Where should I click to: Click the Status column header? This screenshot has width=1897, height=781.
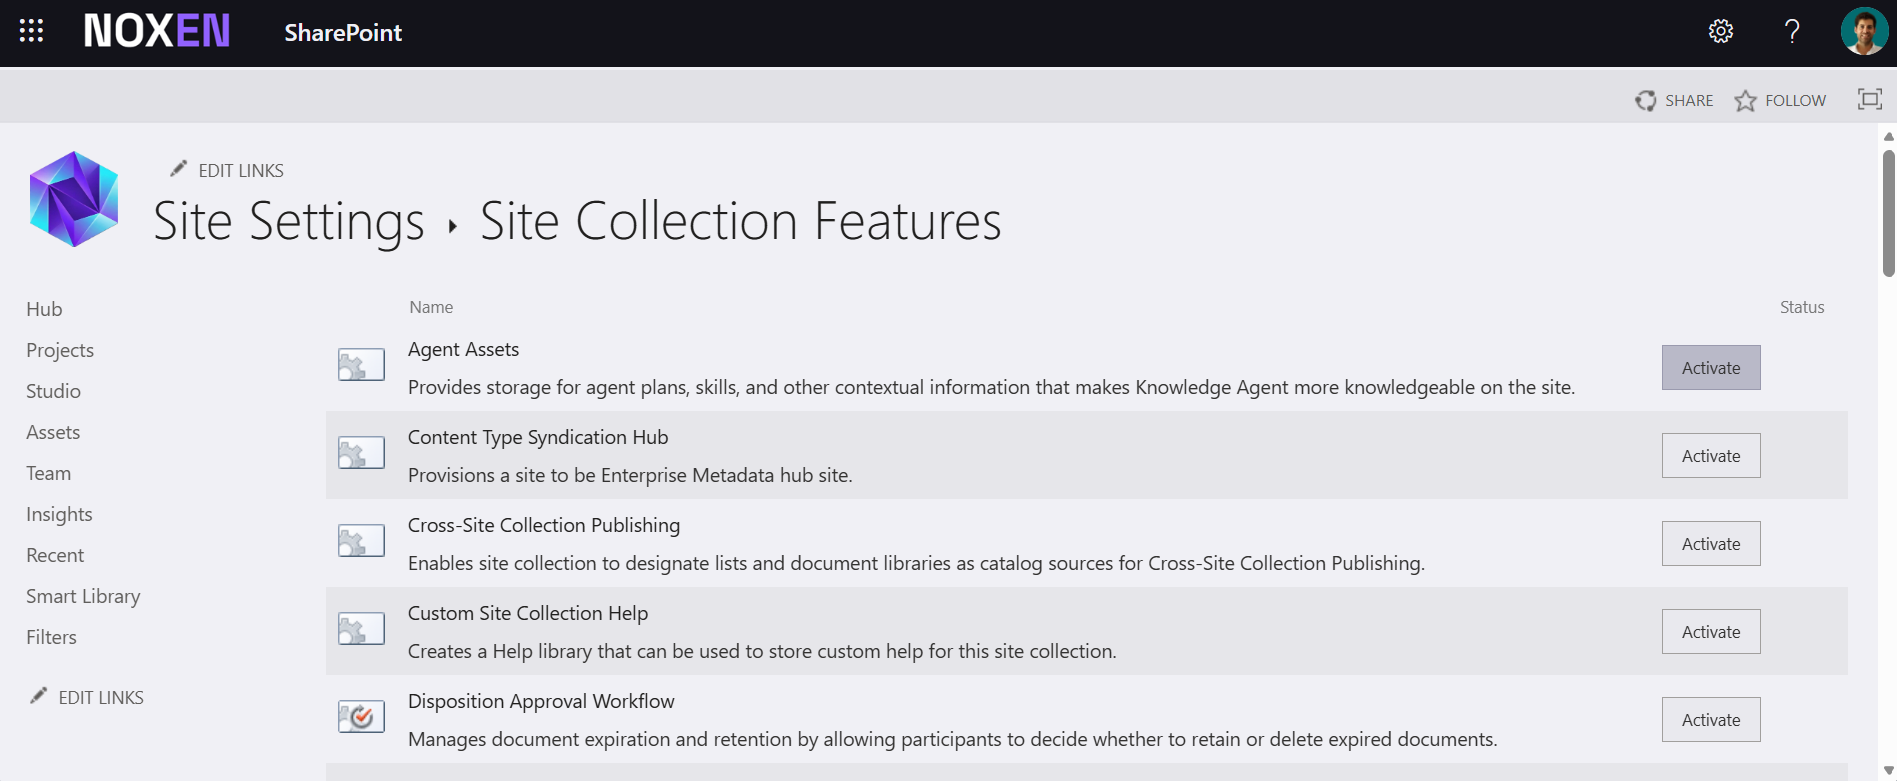[1802, 307]
